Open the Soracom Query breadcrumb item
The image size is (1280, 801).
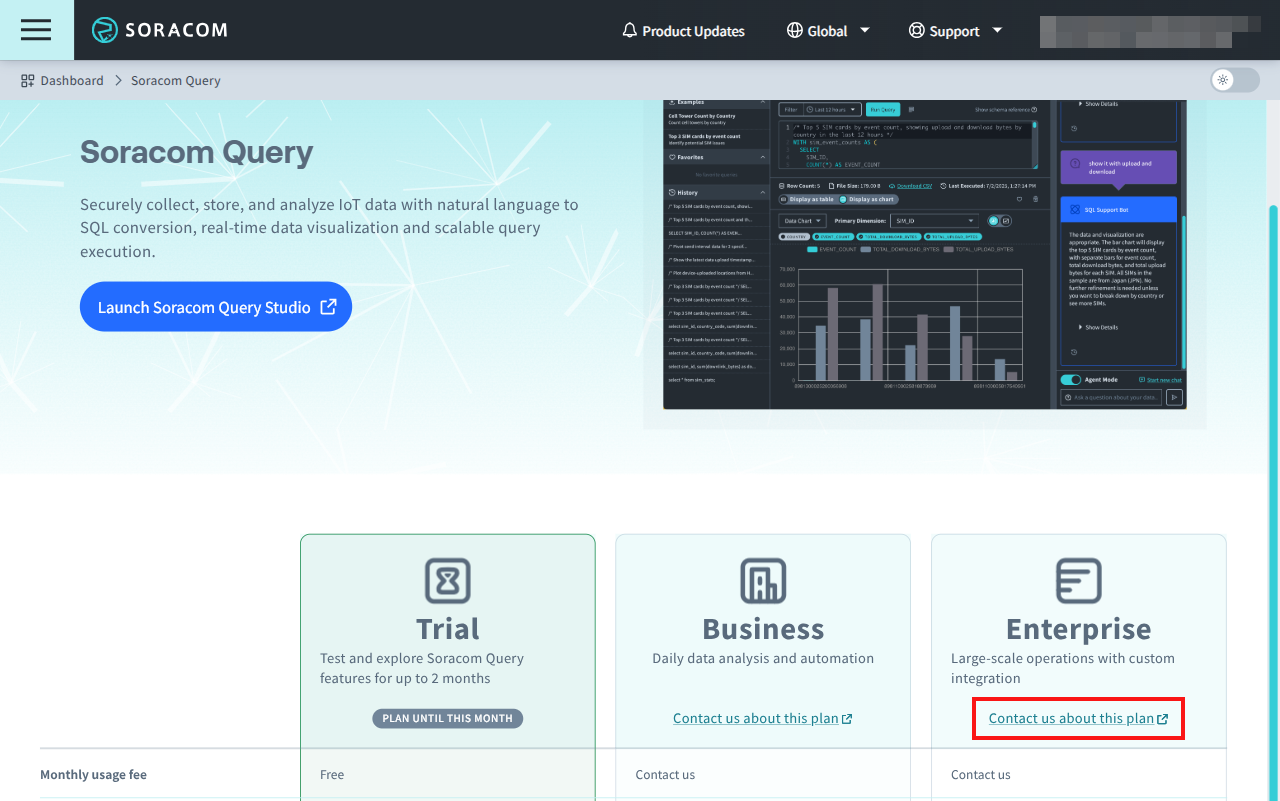pos(175,80)
